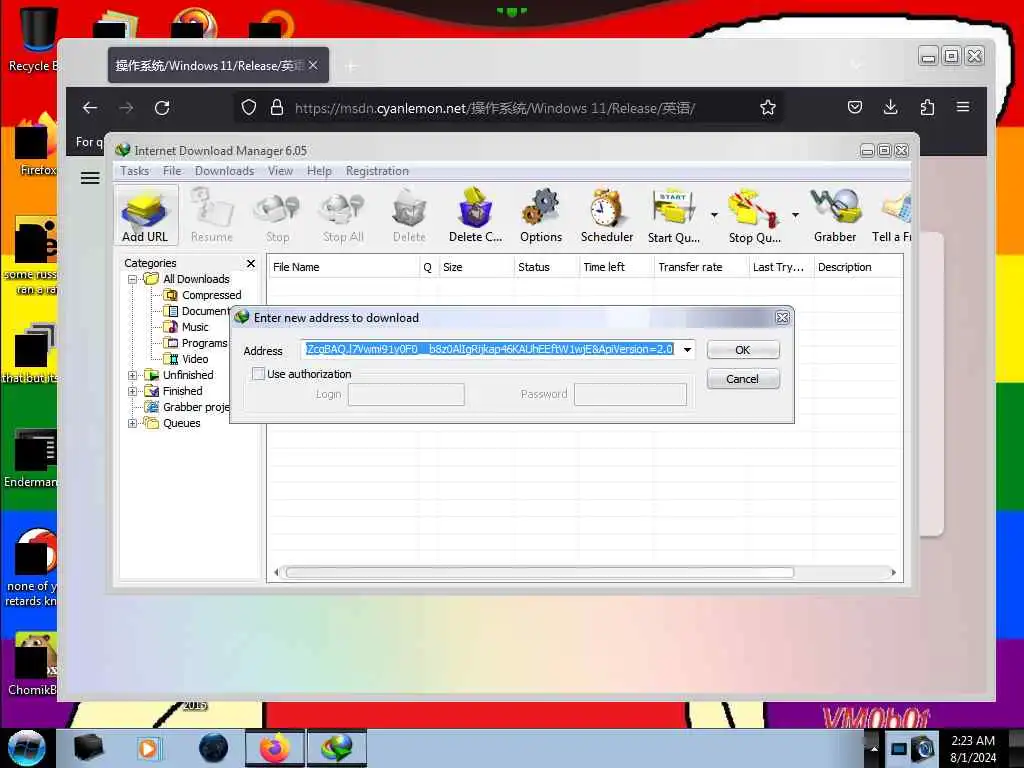Bookmark page with Firefox star icon
The image size is (1024, 768).
pyautogui.click(x=768, y=108)
